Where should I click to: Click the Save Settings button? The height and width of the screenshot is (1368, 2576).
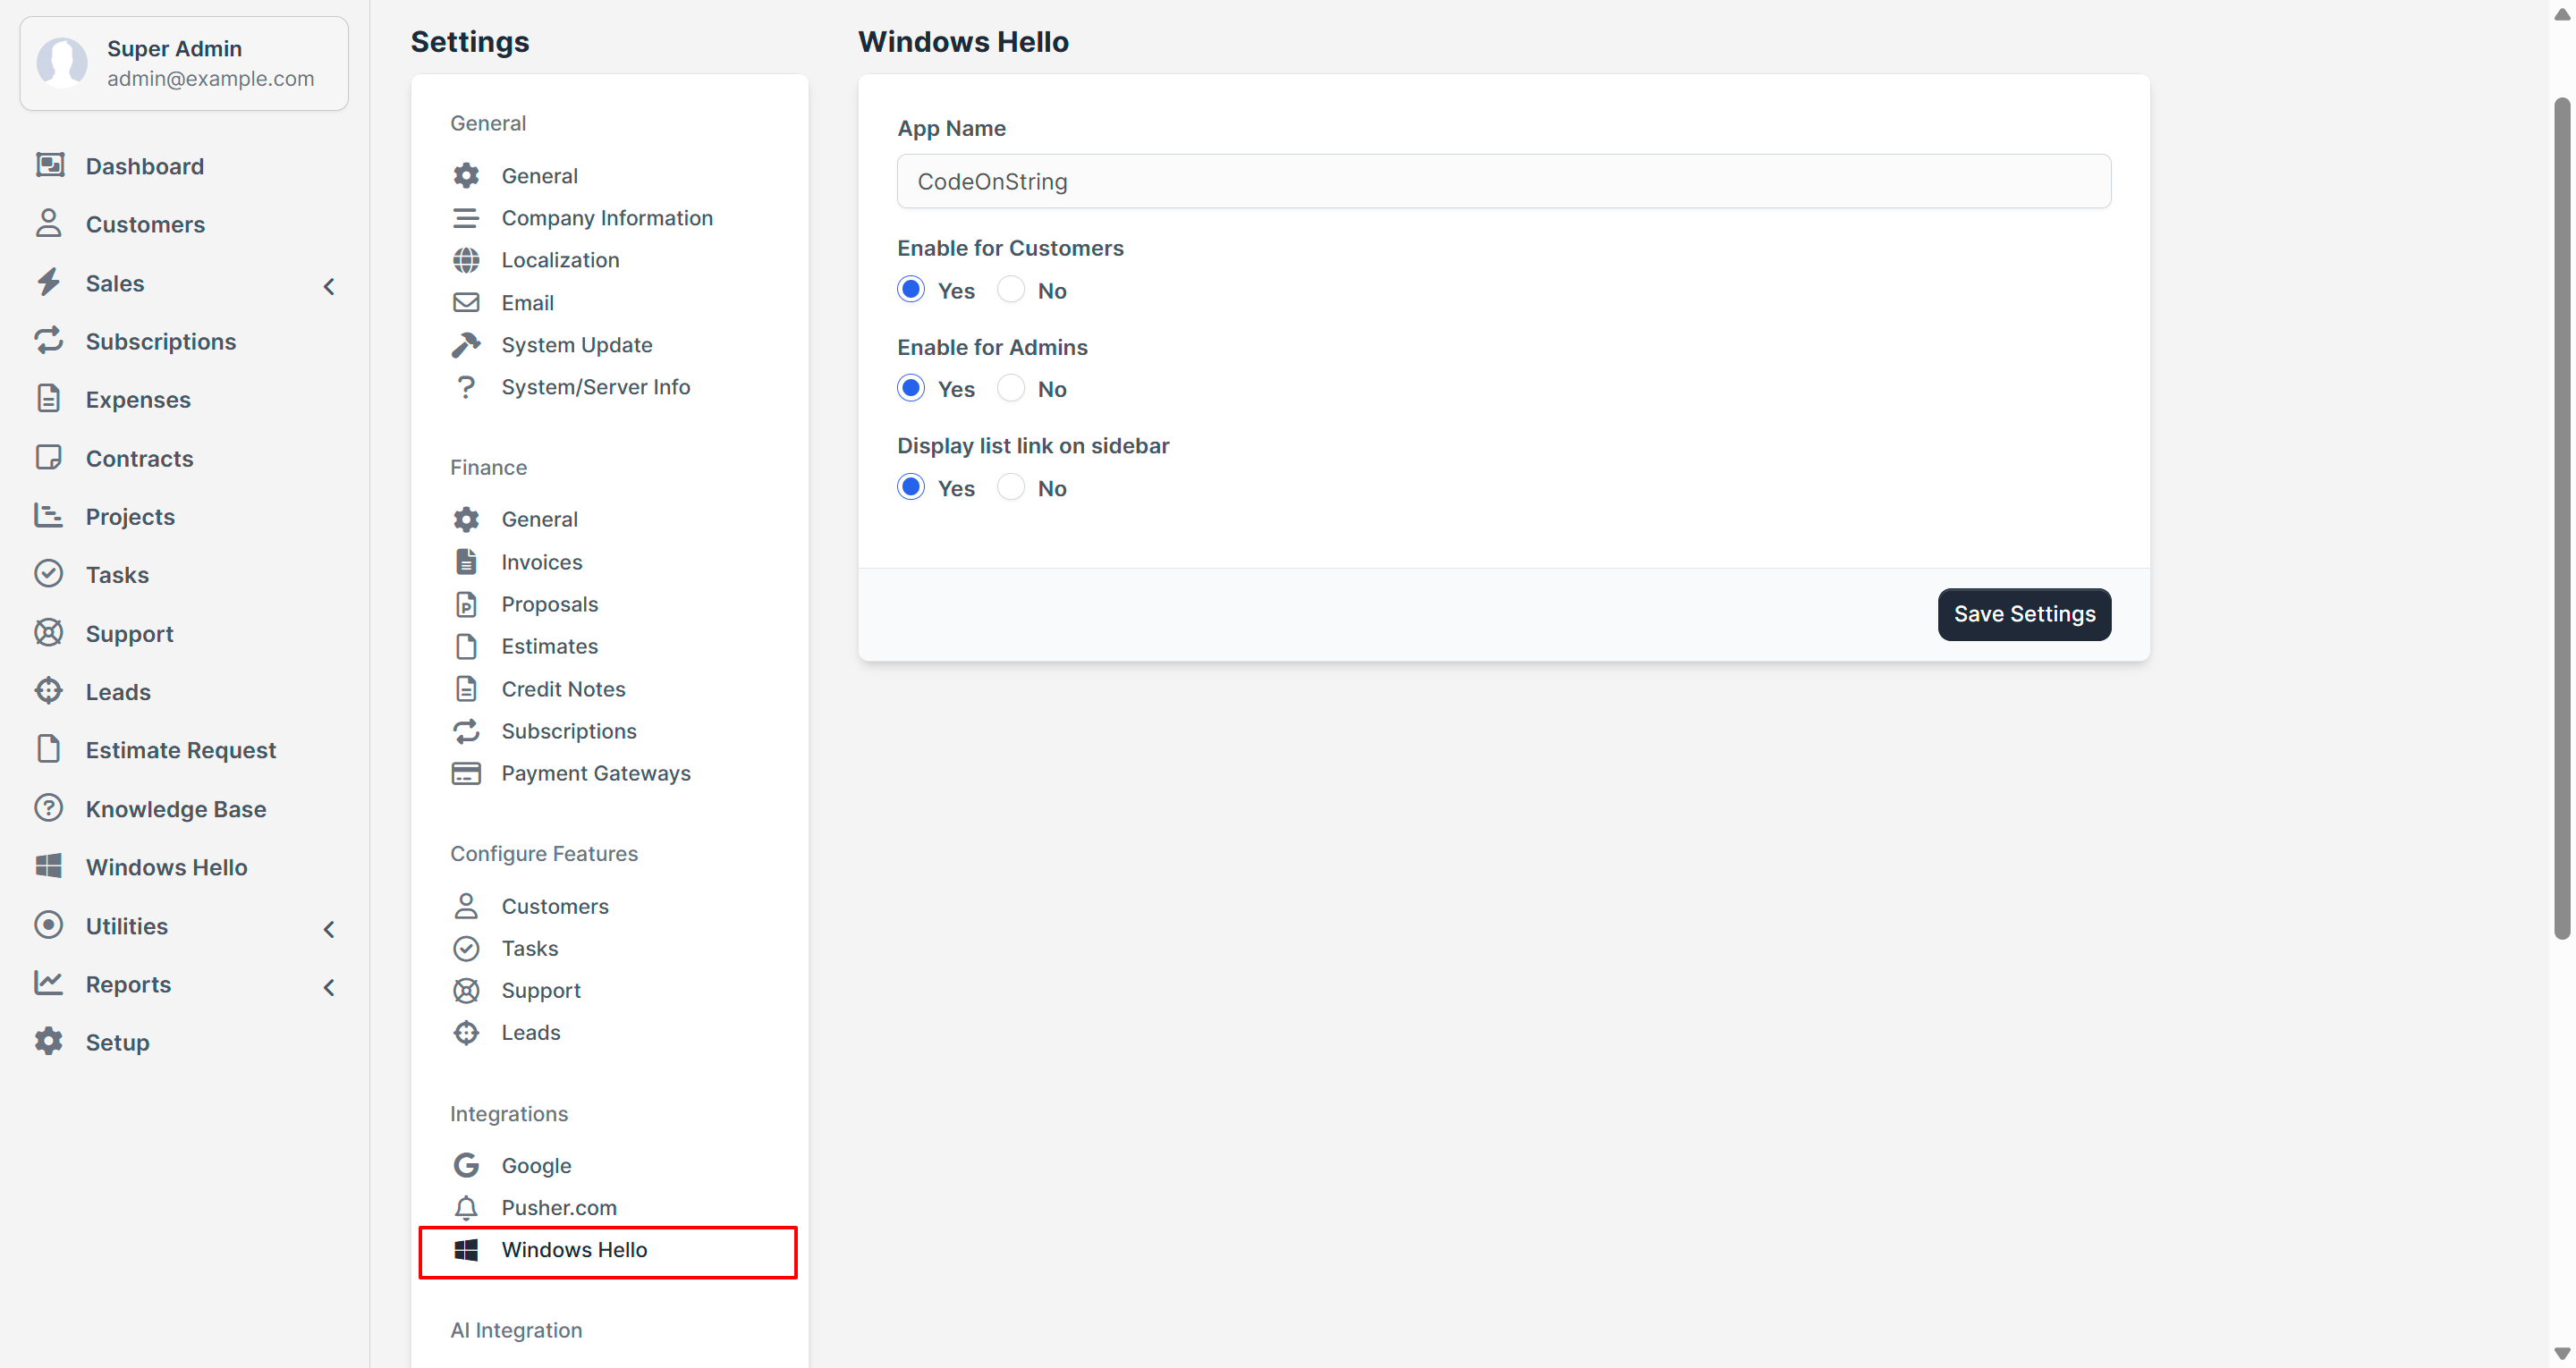point(2025,614)
